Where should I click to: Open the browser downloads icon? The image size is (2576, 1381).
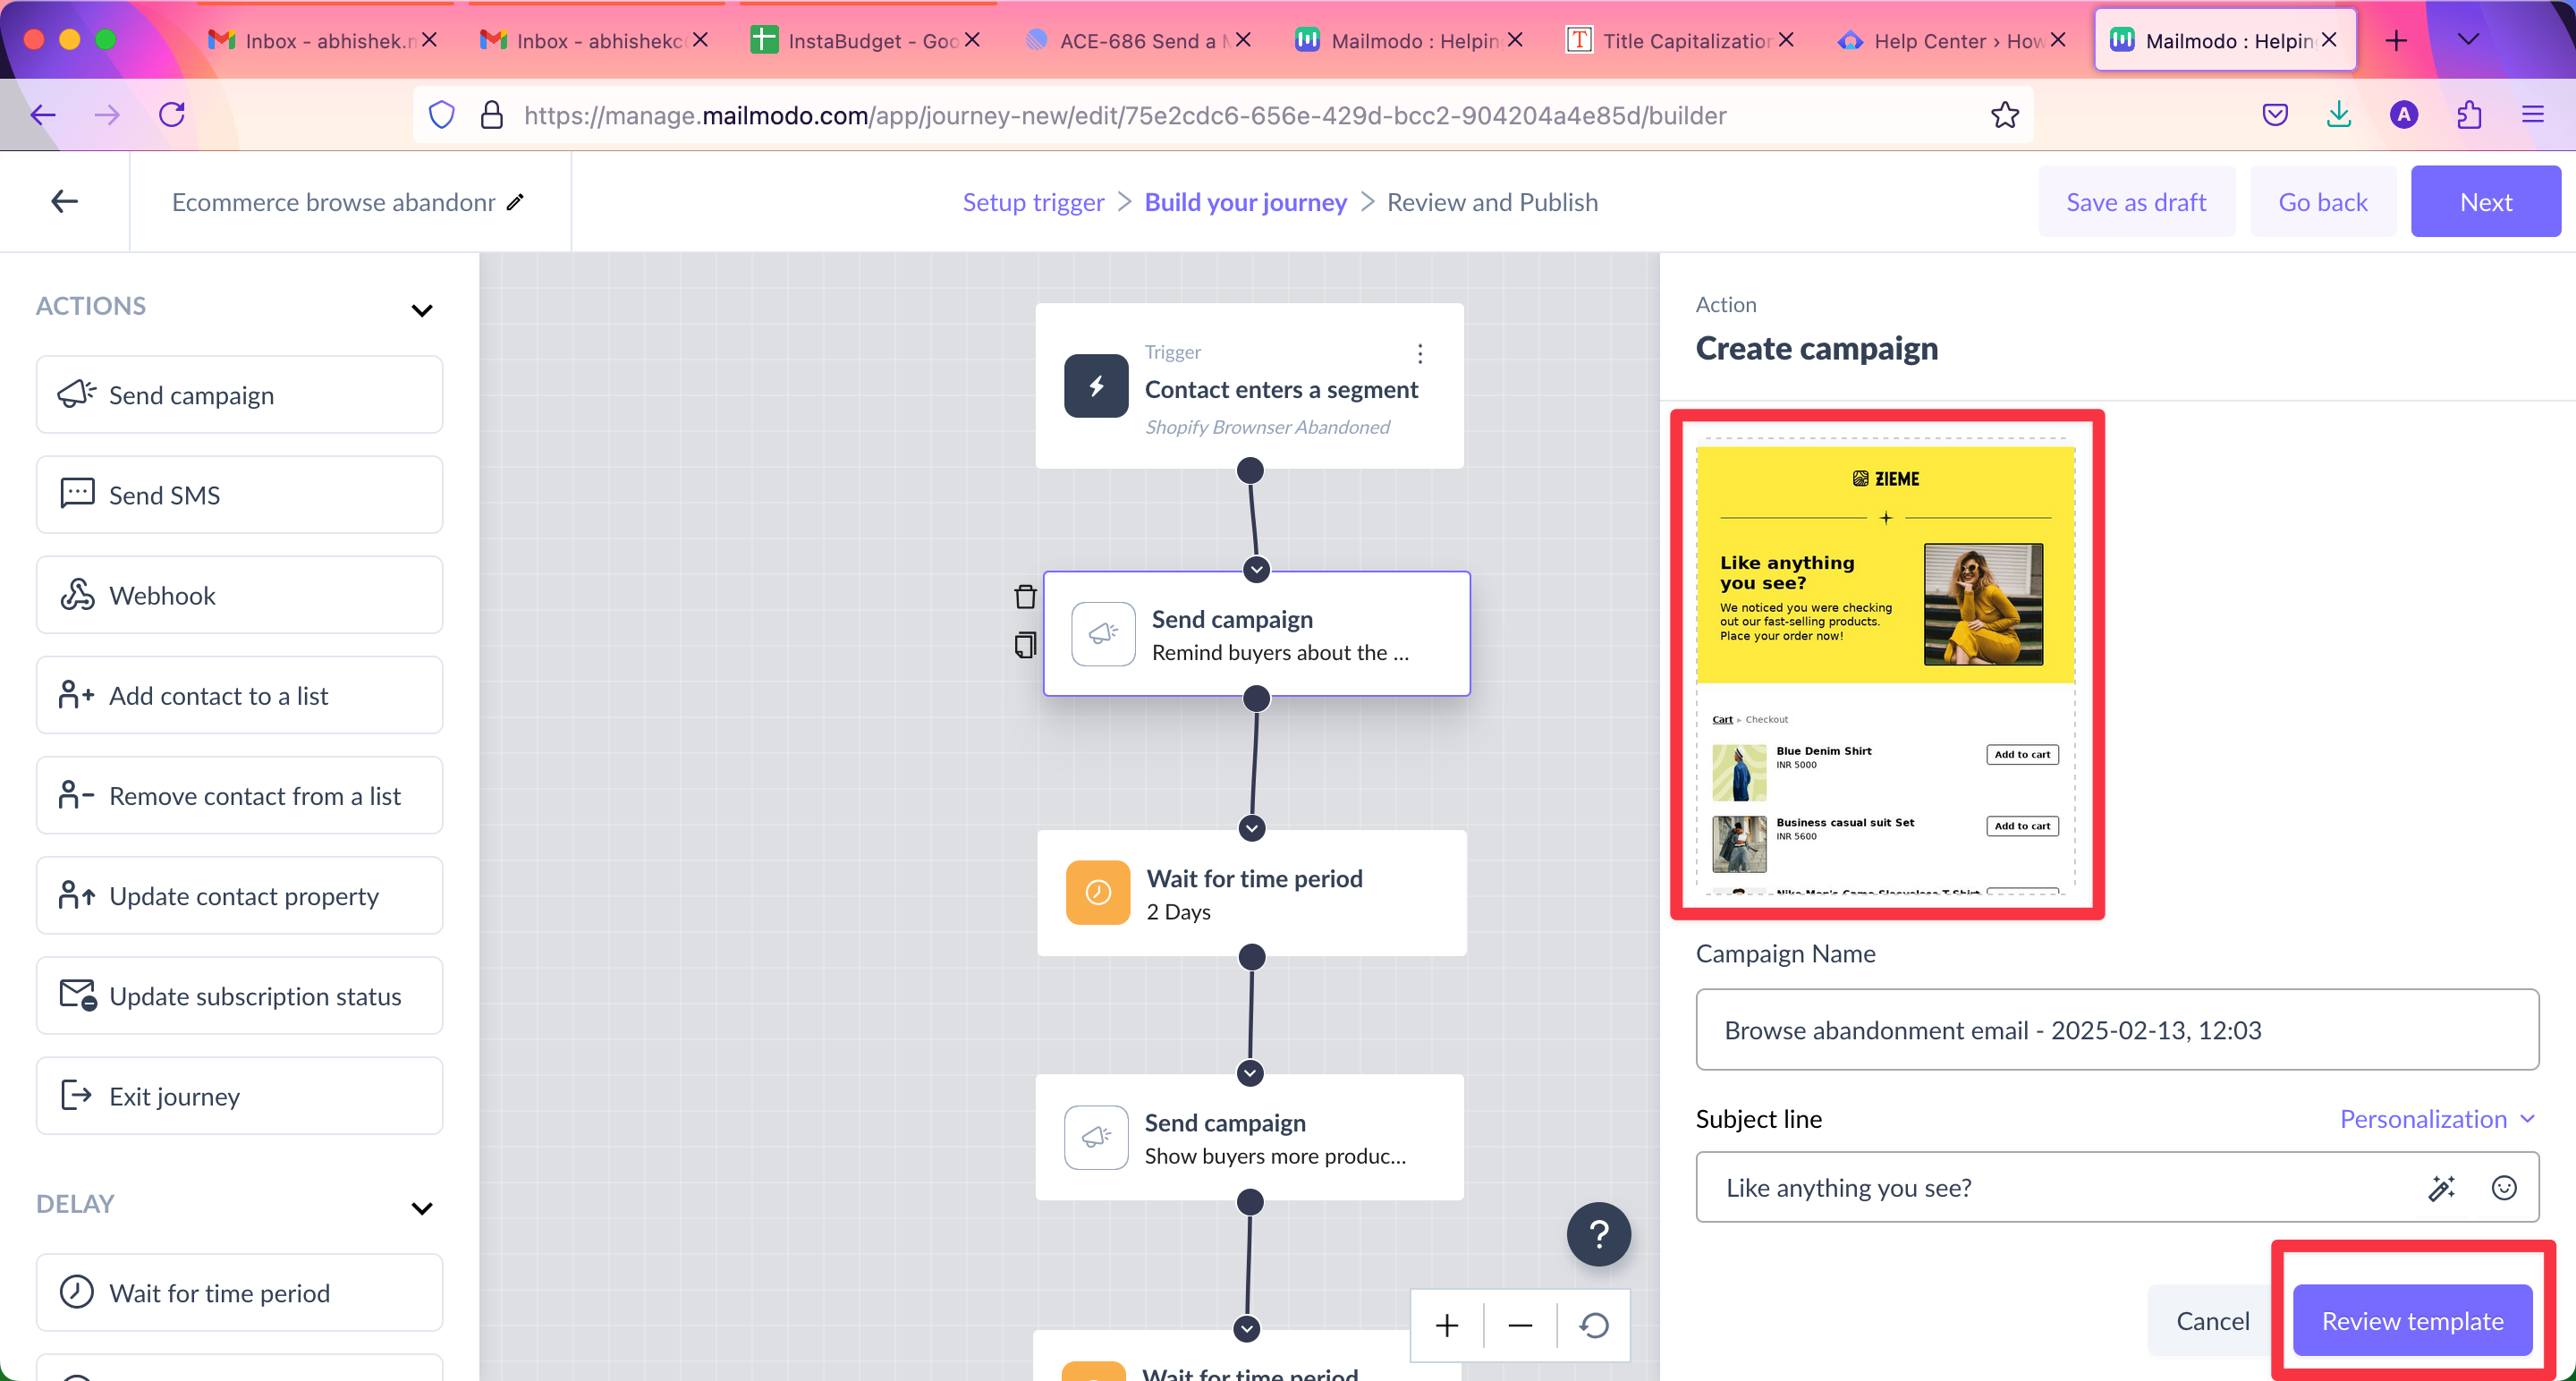[2338, 115]
